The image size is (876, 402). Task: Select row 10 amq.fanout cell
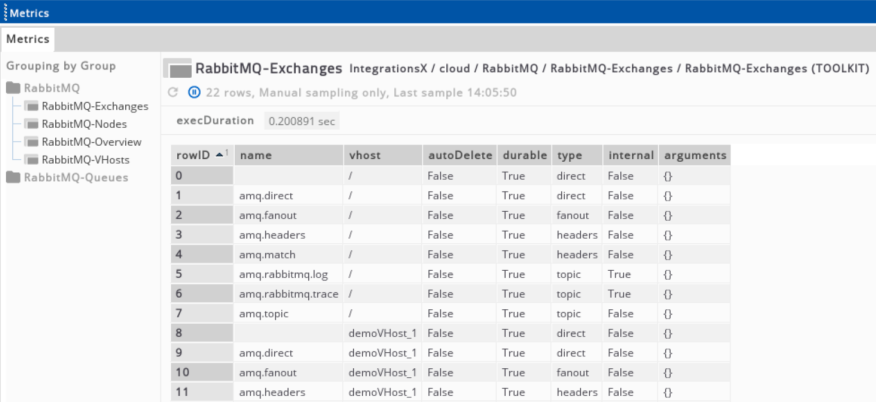pyautogui.click(x=266, y=372)
